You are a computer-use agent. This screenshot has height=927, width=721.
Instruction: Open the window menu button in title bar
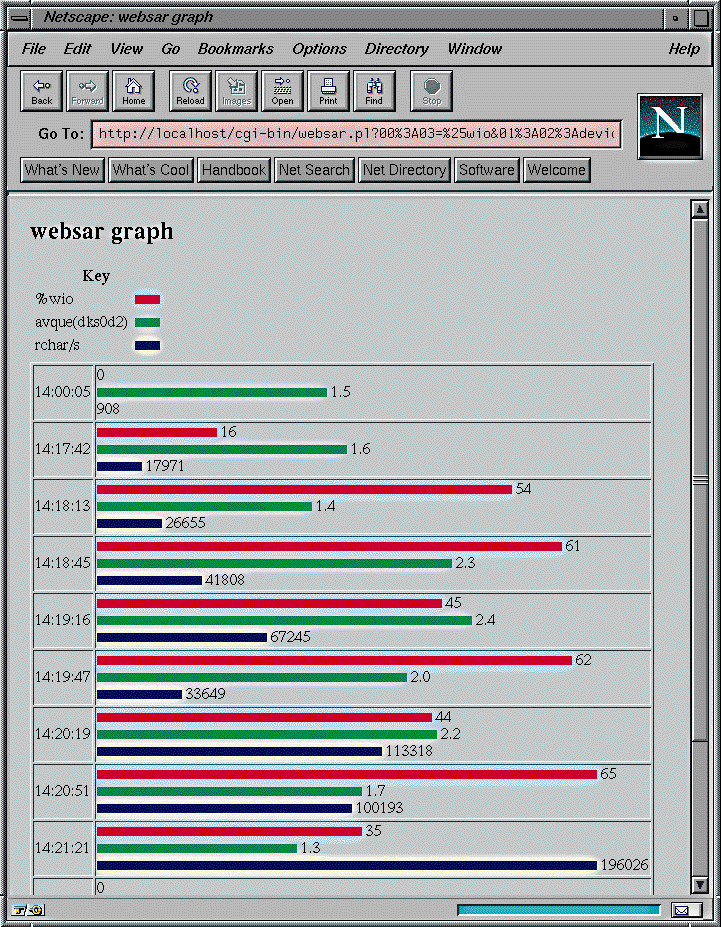point(19,17)
